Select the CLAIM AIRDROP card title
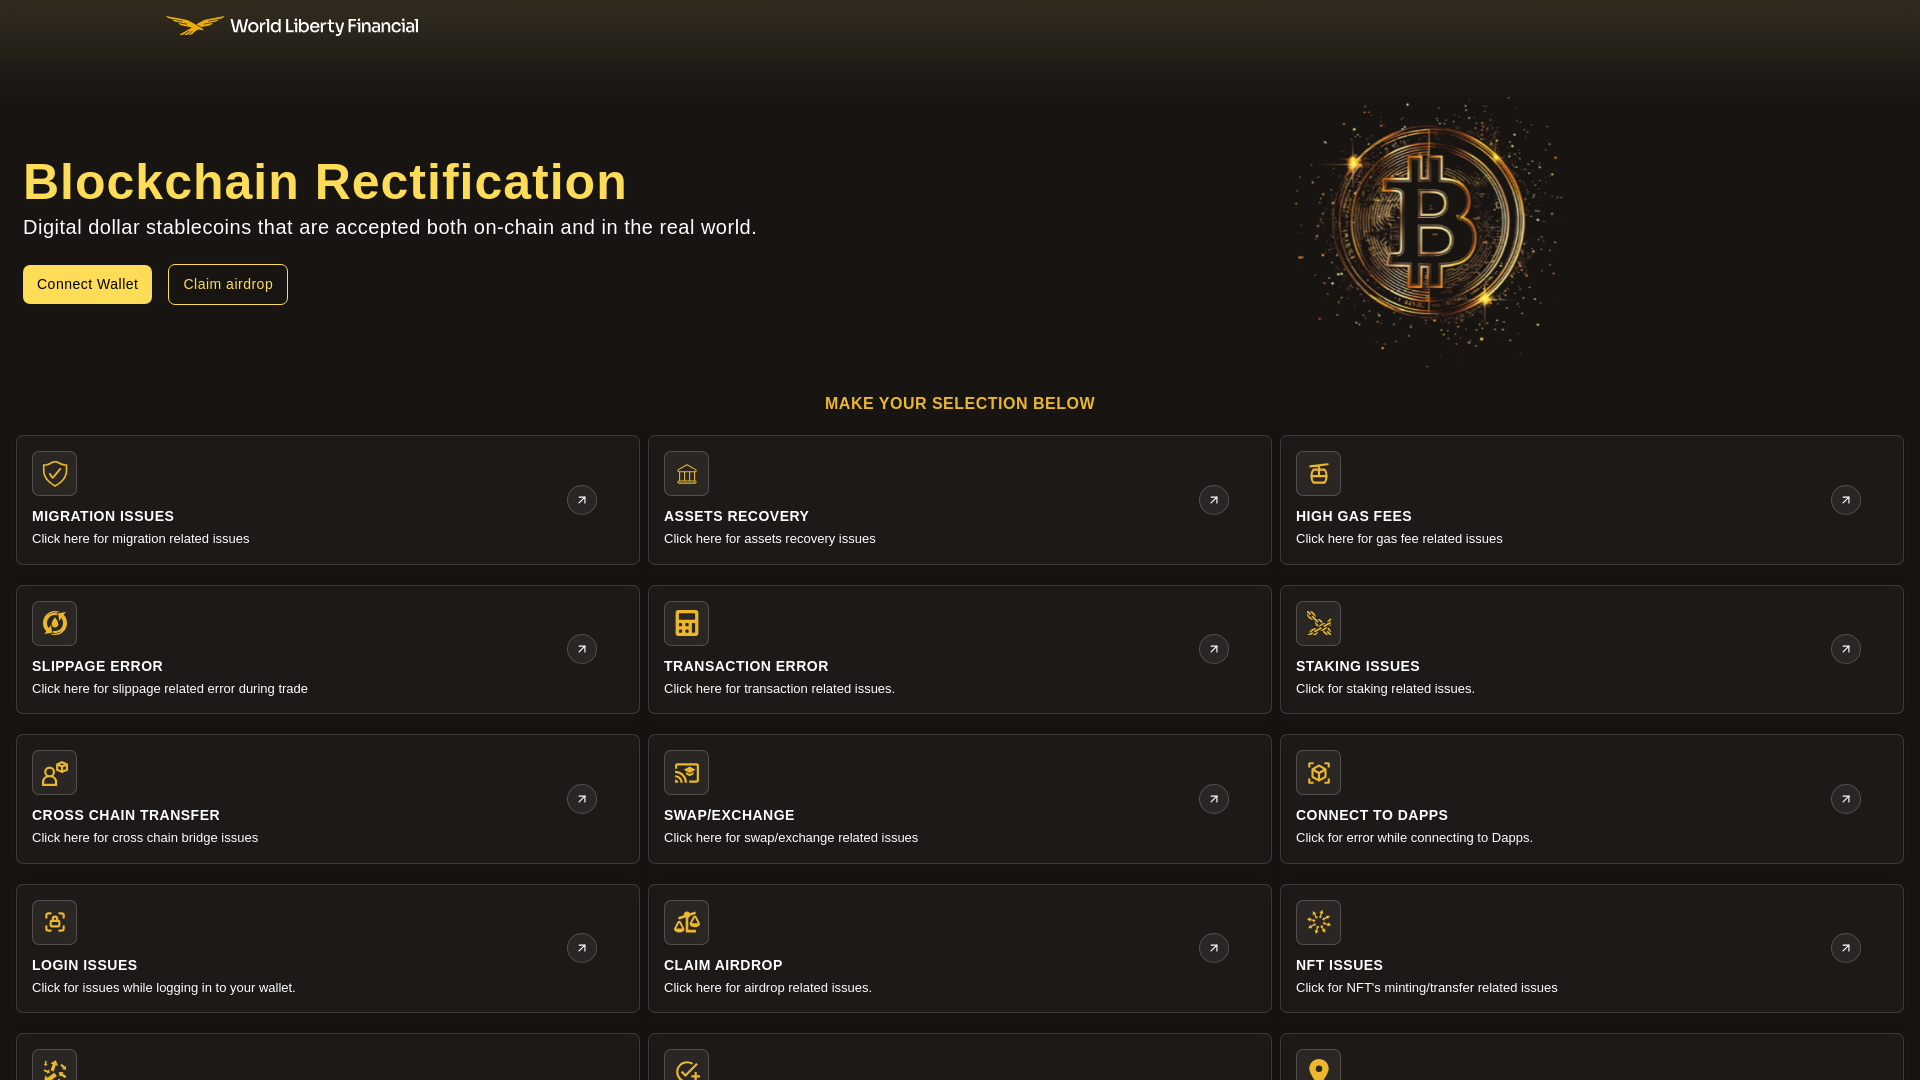 [x=723, y=965]
